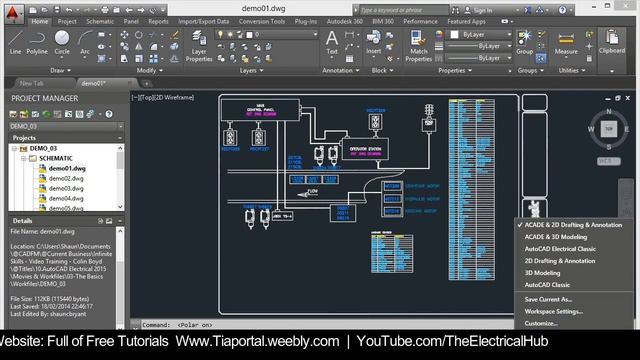Screen dimensions: 640x360
Task: Click the TOP face of ViewCube
Action: 609,129
